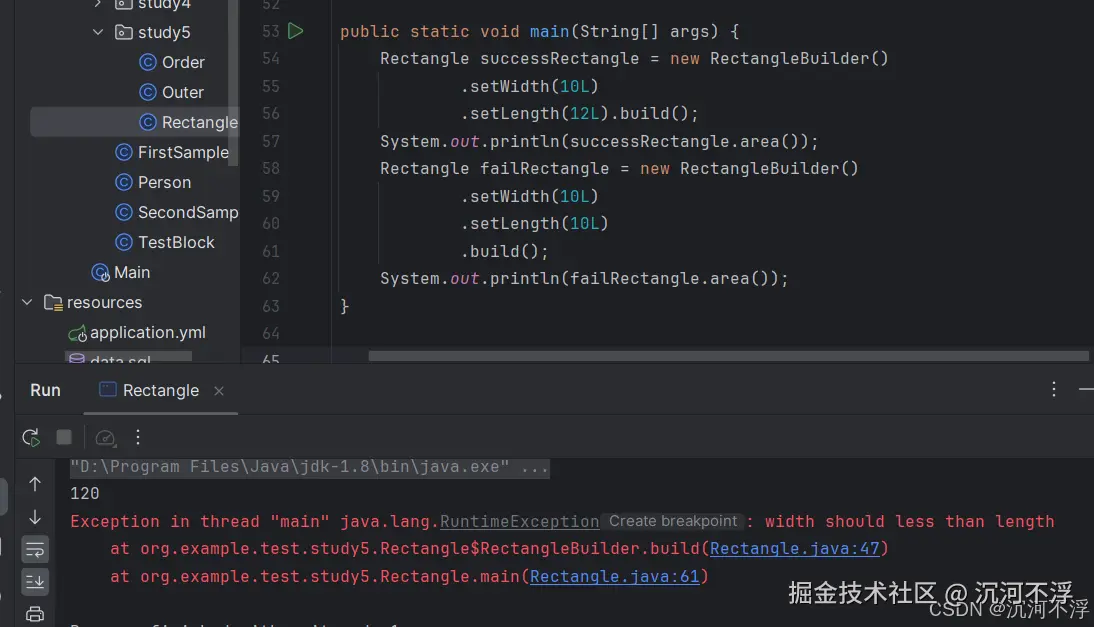Screen dimensions: 1094x627
Task: Open the profiler run icon
Action: 105,437
